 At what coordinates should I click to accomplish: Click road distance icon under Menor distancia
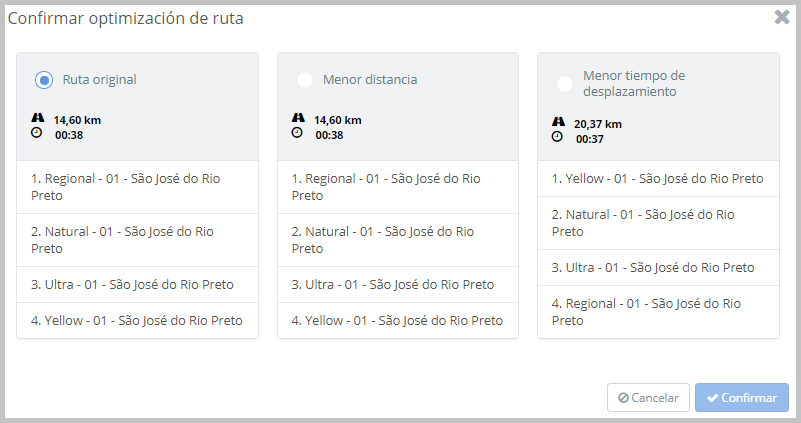(298, 118)
